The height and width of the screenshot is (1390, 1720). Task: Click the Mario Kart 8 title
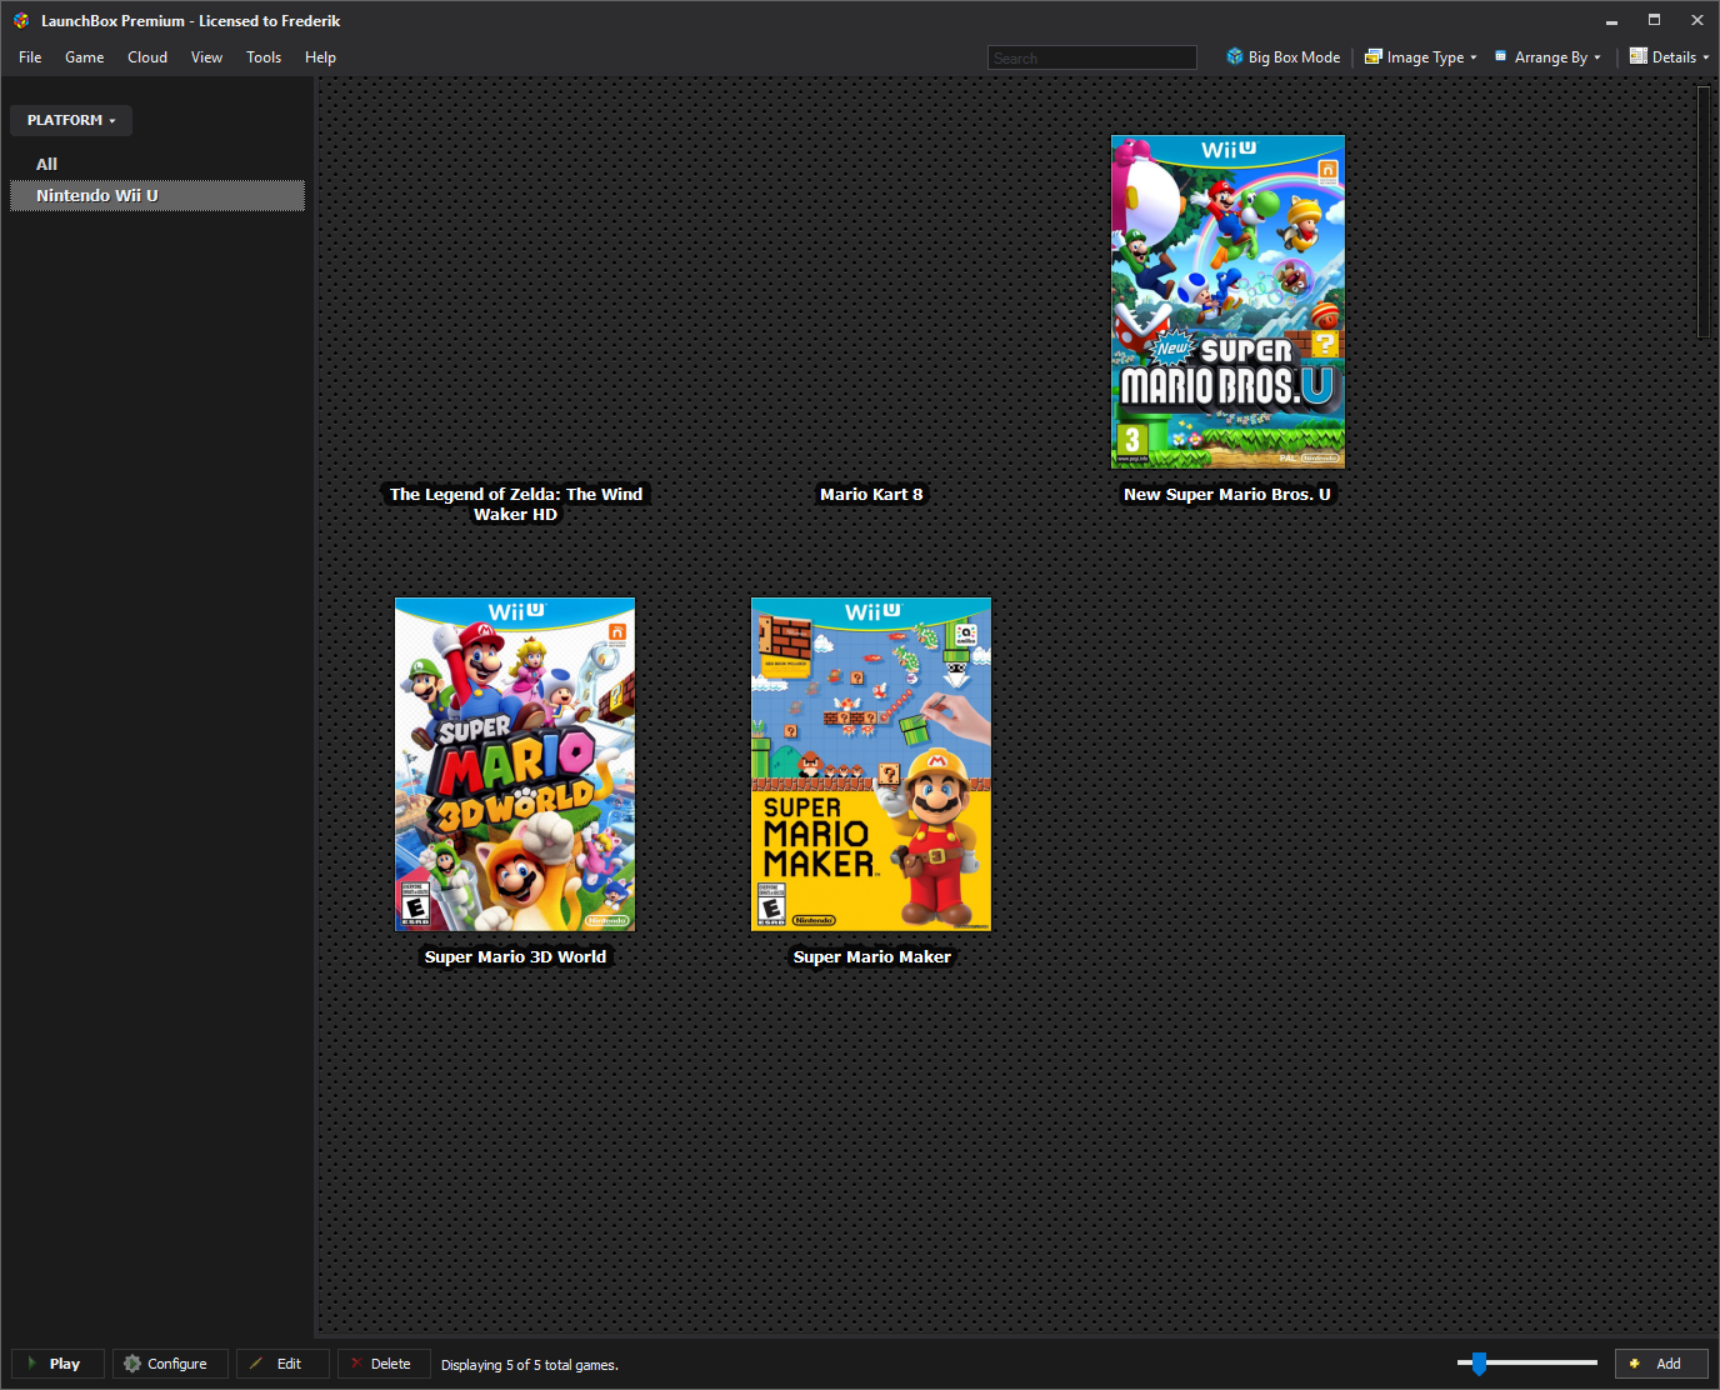[x=871, y=494]
